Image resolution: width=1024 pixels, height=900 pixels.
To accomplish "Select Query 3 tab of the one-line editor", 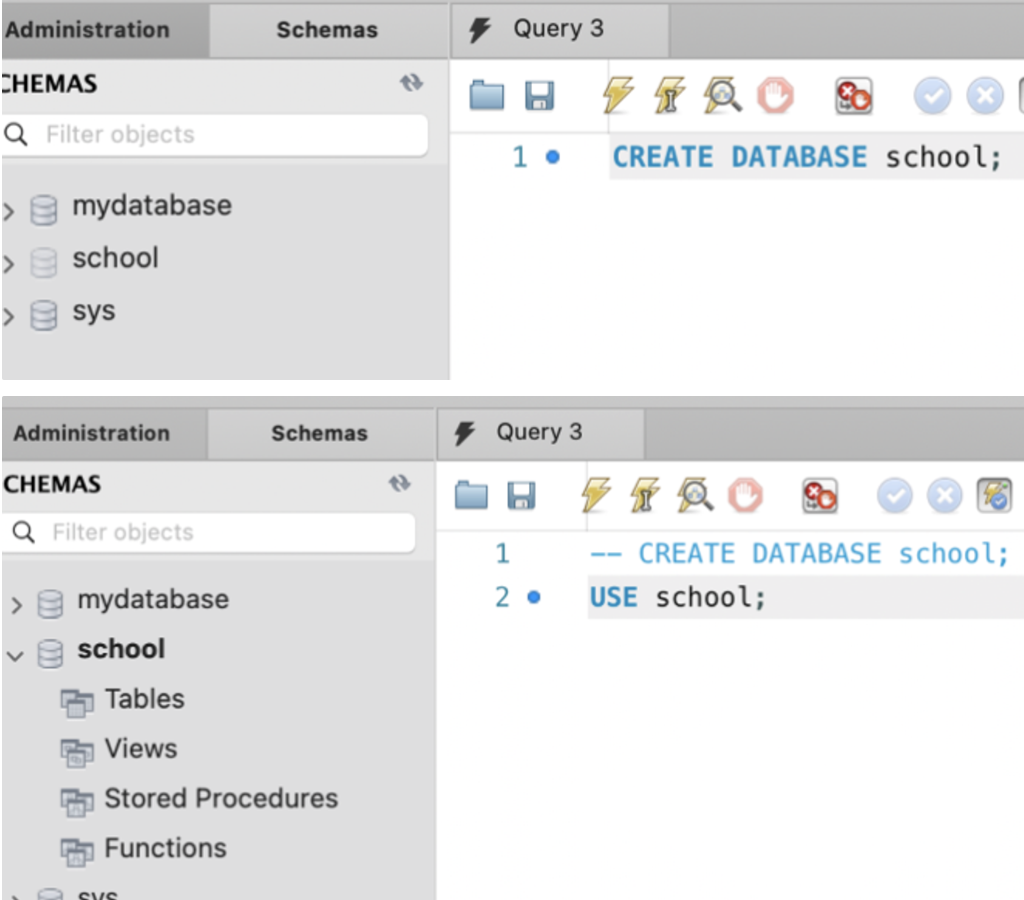I will [x=557, y=29].
